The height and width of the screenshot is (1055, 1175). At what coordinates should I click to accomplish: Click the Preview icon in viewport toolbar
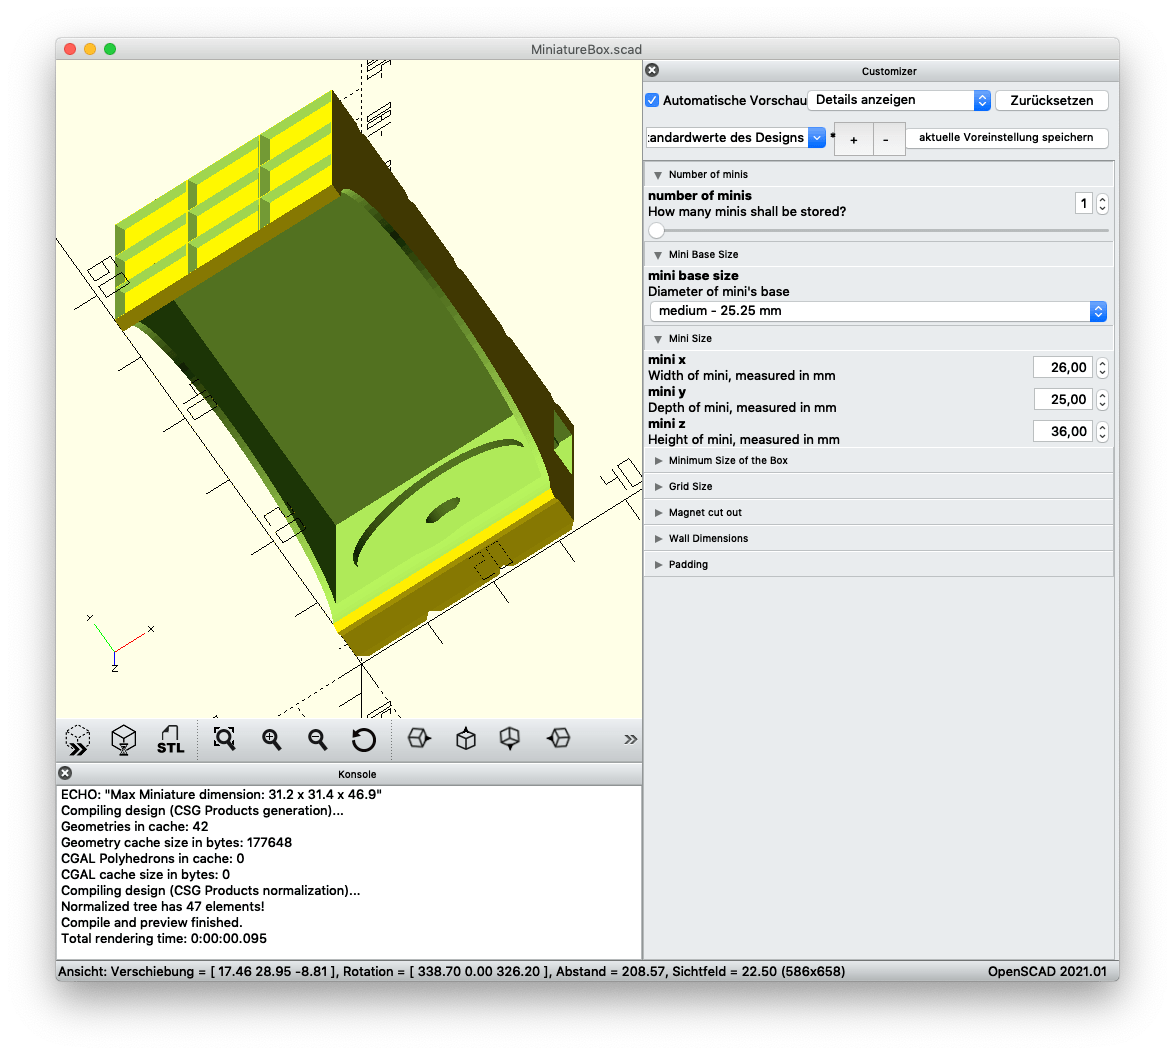78,740
